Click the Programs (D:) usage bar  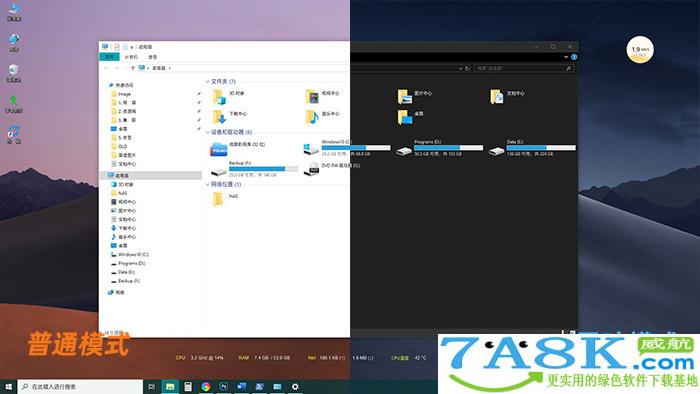(449, 148)
